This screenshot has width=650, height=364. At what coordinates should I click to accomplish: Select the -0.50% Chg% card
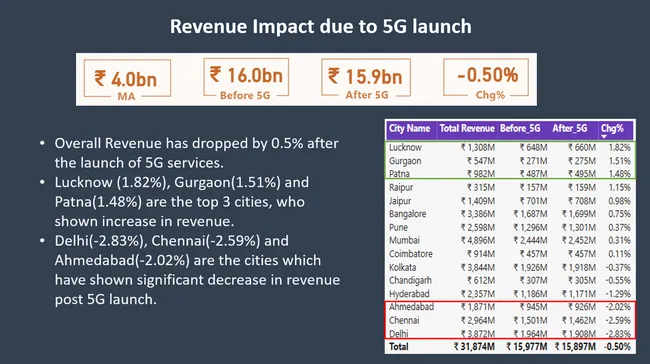[486, 79]
